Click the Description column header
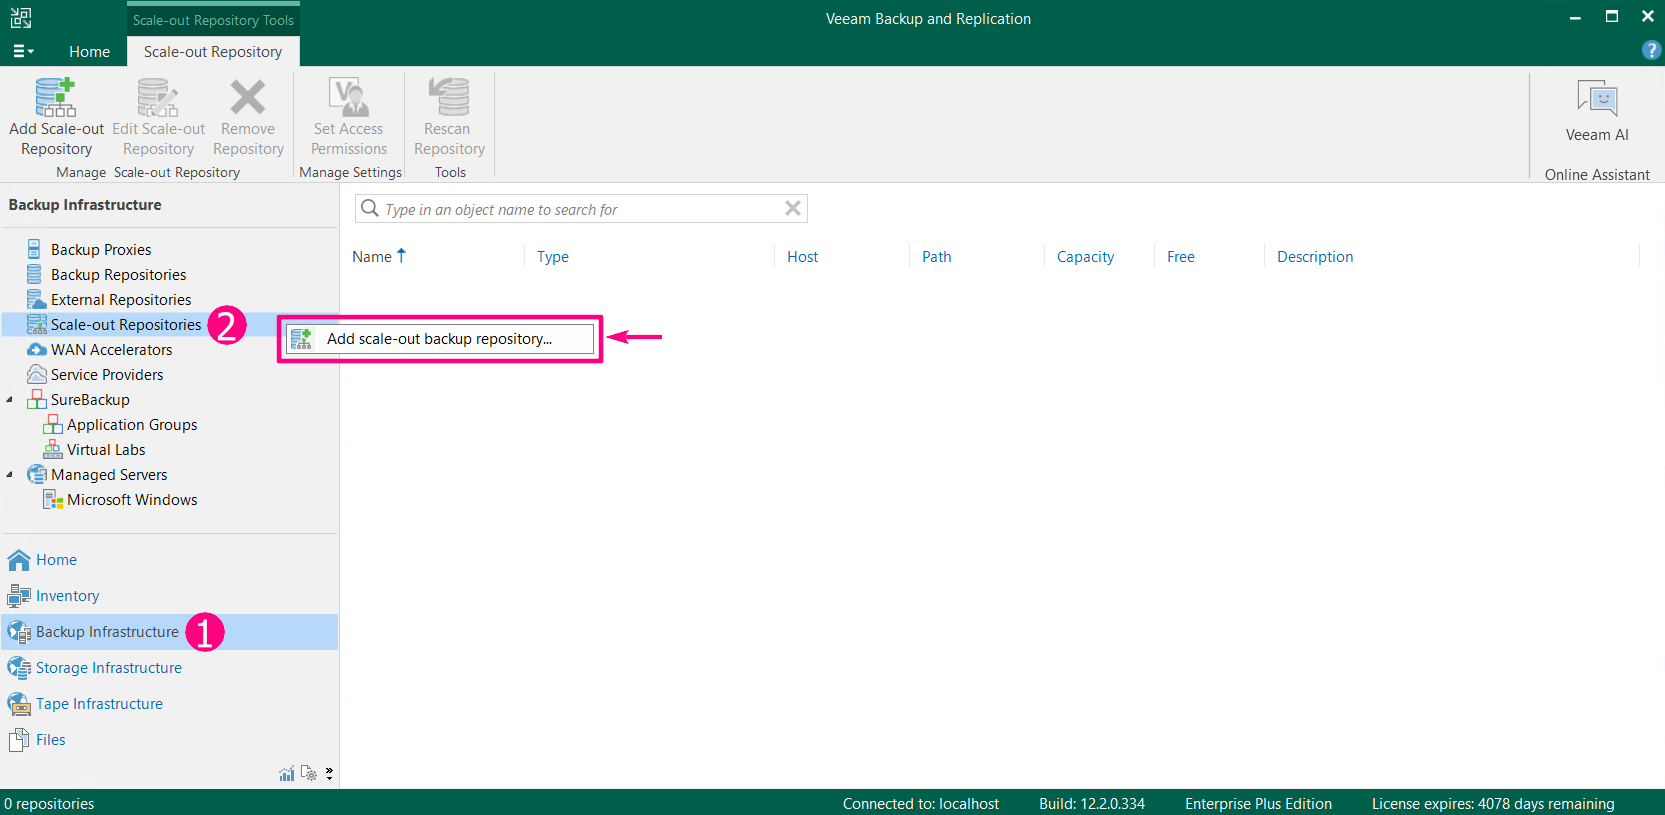1665x815 pixels. tap(1315, 257)
